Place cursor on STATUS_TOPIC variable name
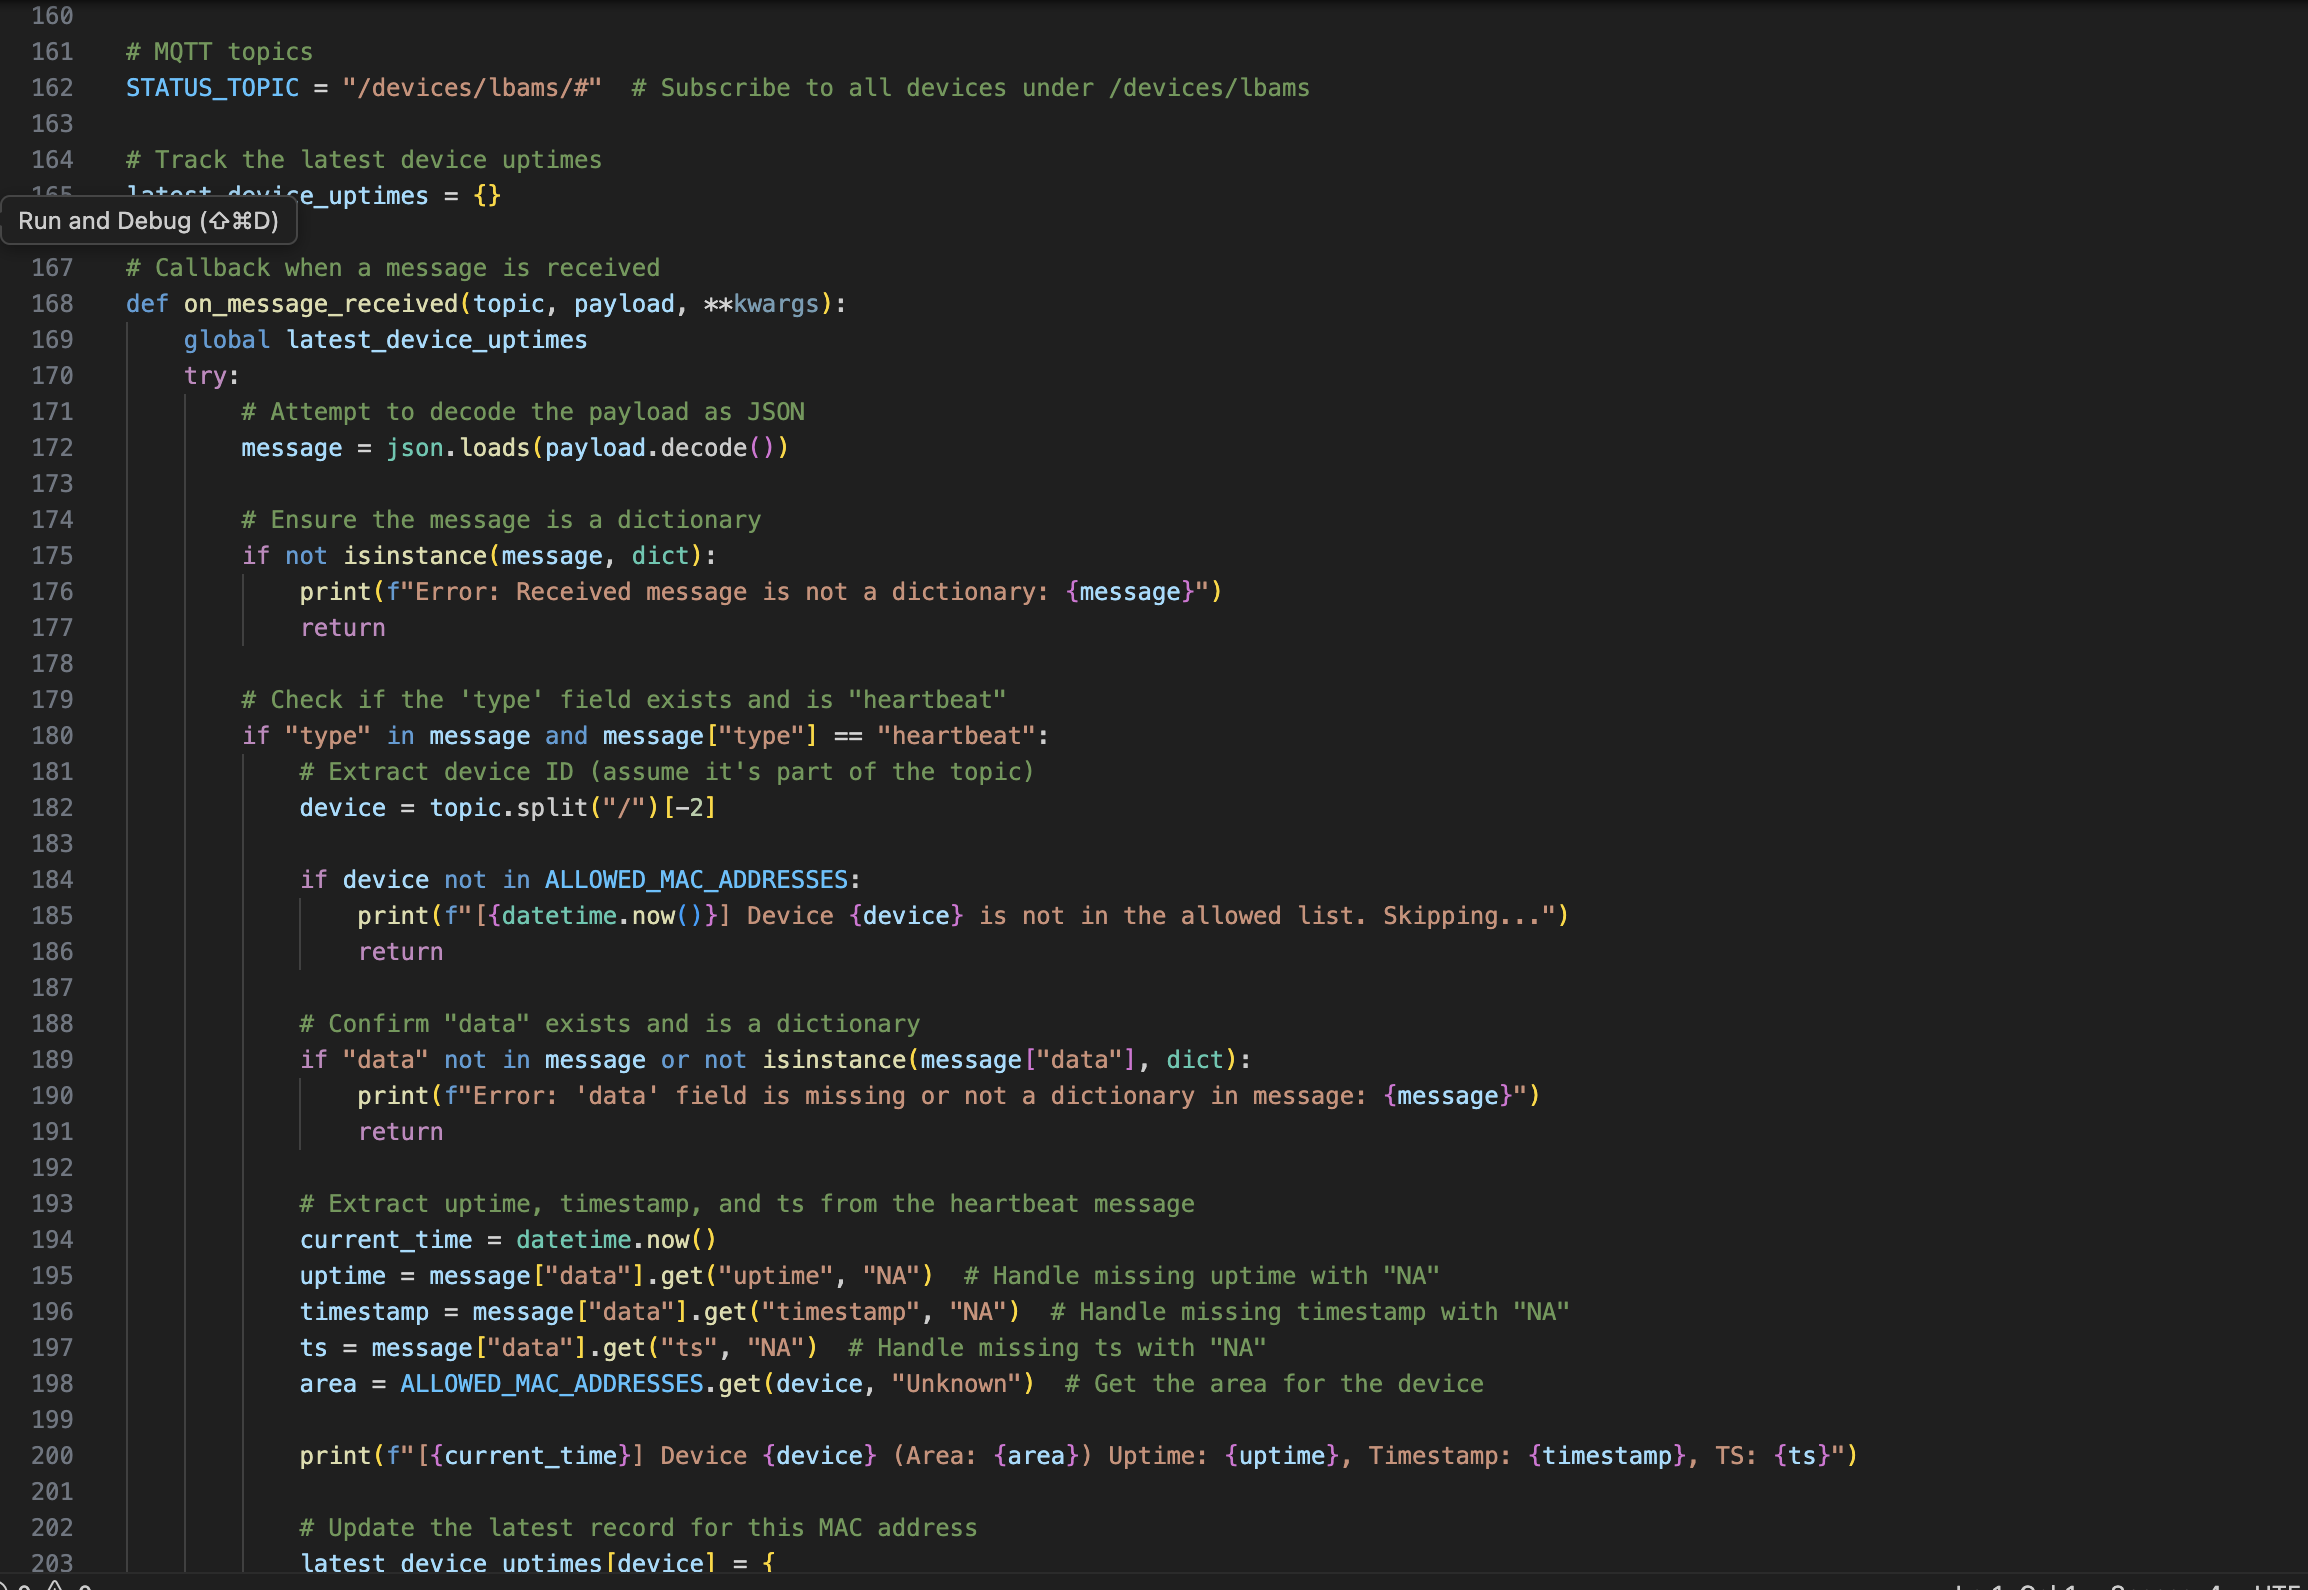The height and width of the screenshot is (1590, 2308). 212,88
